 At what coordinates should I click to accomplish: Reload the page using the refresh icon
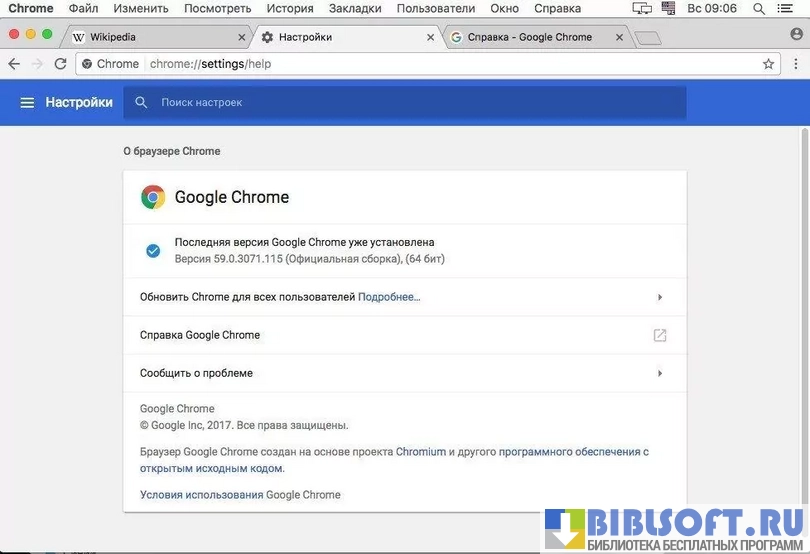[x=60, y=64]
